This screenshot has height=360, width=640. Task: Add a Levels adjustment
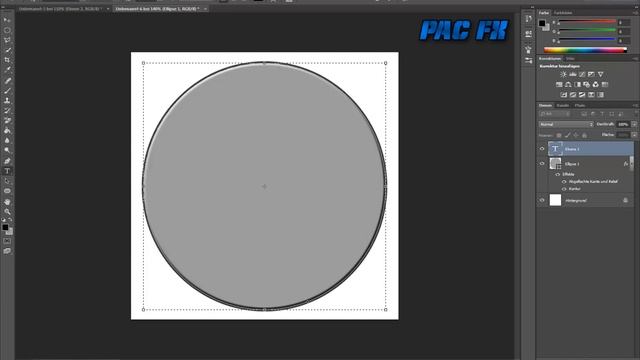coord(573,74)
